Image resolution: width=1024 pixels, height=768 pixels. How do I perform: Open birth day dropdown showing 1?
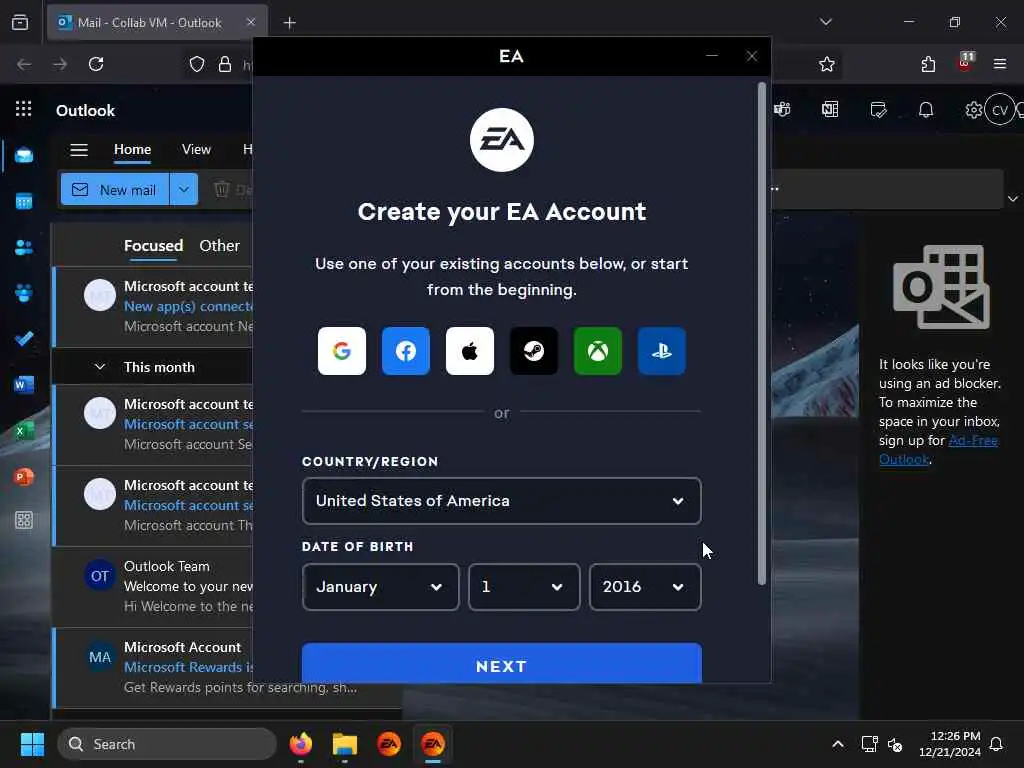pyautogui.click(x=524, y=587)
